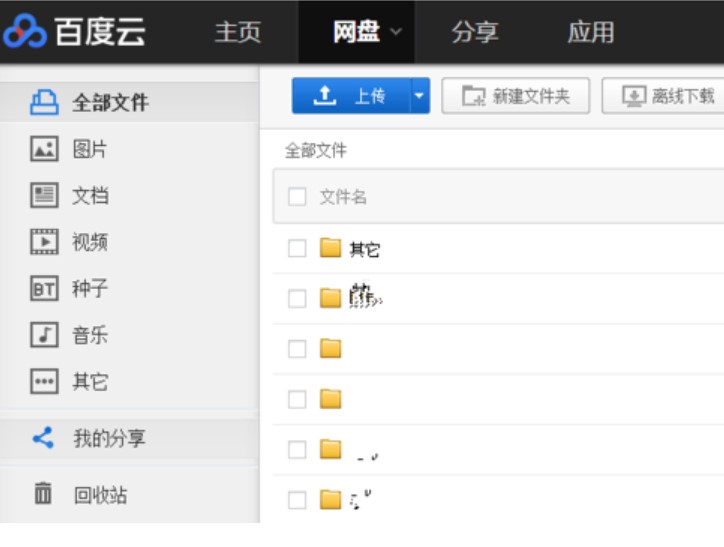
Task: Open the sixth folder icon in list
Action: 331,500
